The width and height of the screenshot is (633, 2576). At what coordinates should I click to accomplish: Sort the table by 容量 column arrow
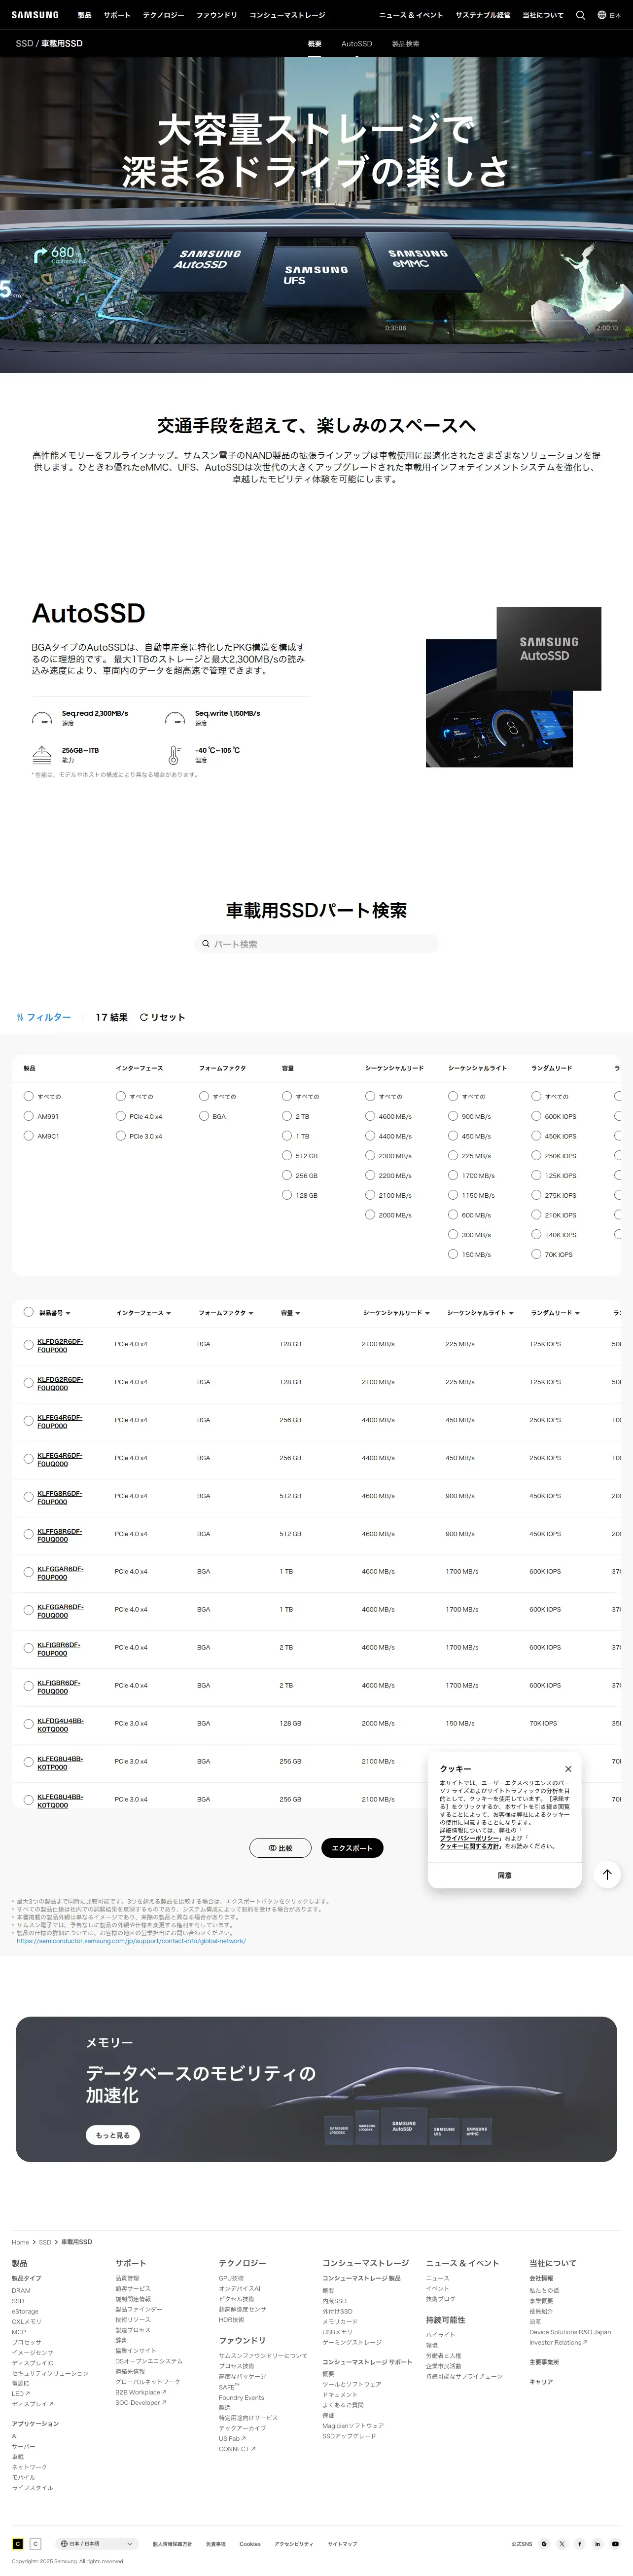[298, 1313]
